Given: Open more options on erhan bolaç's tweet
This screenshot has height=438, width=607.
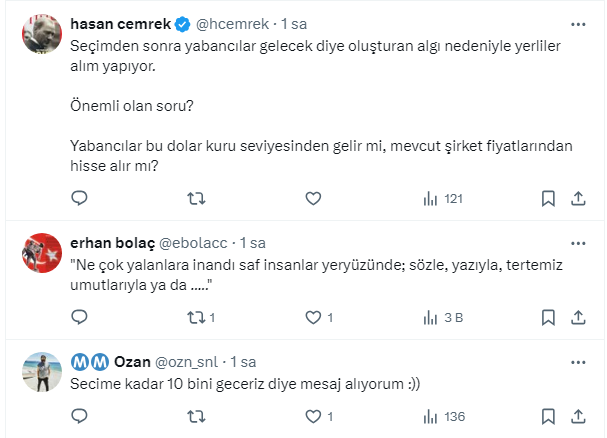Looking at the screenshot, I should tap(577, 243).
